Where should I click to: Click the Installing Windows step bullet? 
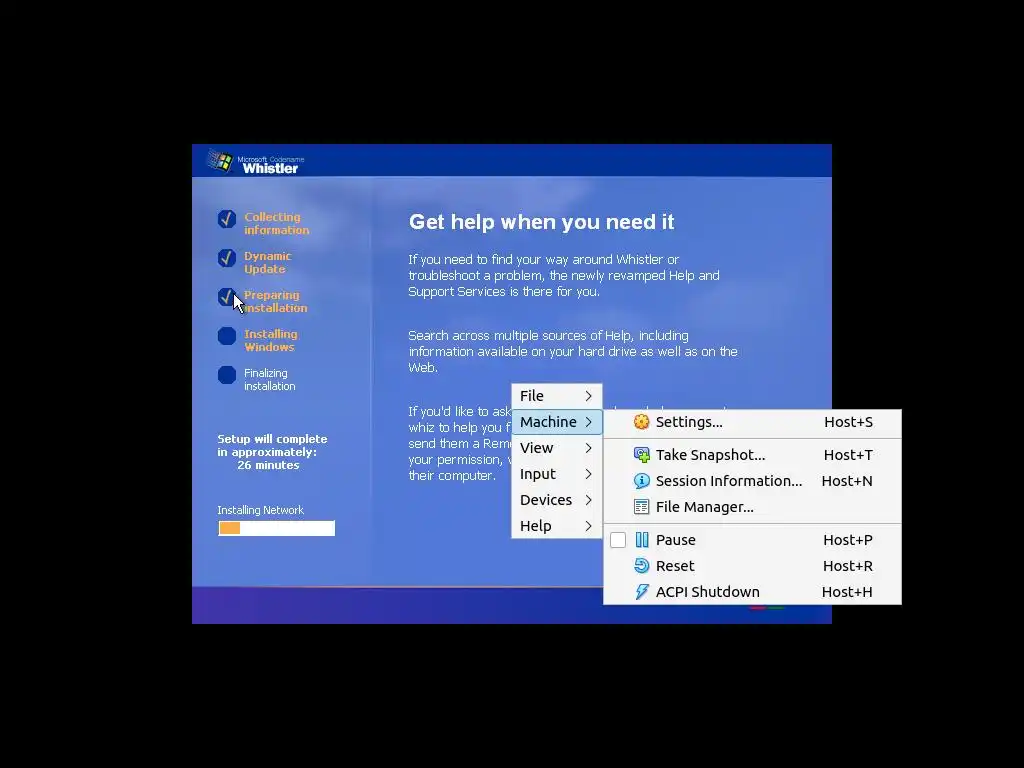pos(227,336)
